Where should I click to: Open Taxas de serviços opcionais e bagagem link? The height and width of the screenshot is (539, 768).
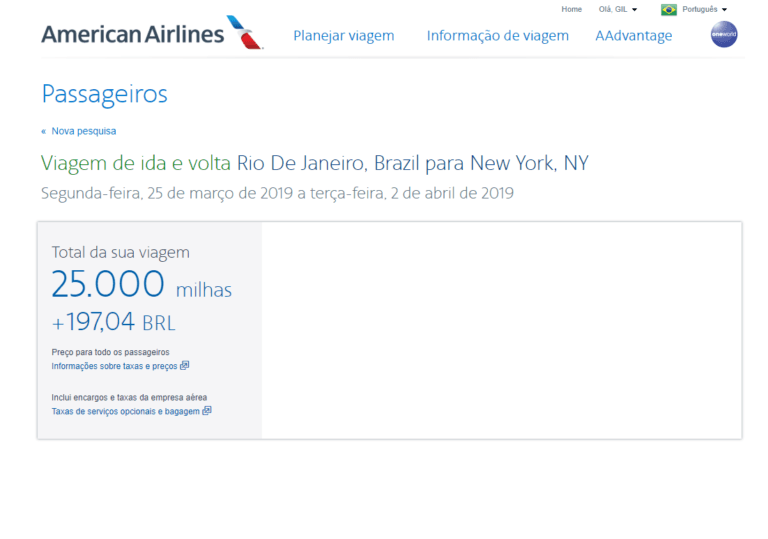click(x=126, y=411)
